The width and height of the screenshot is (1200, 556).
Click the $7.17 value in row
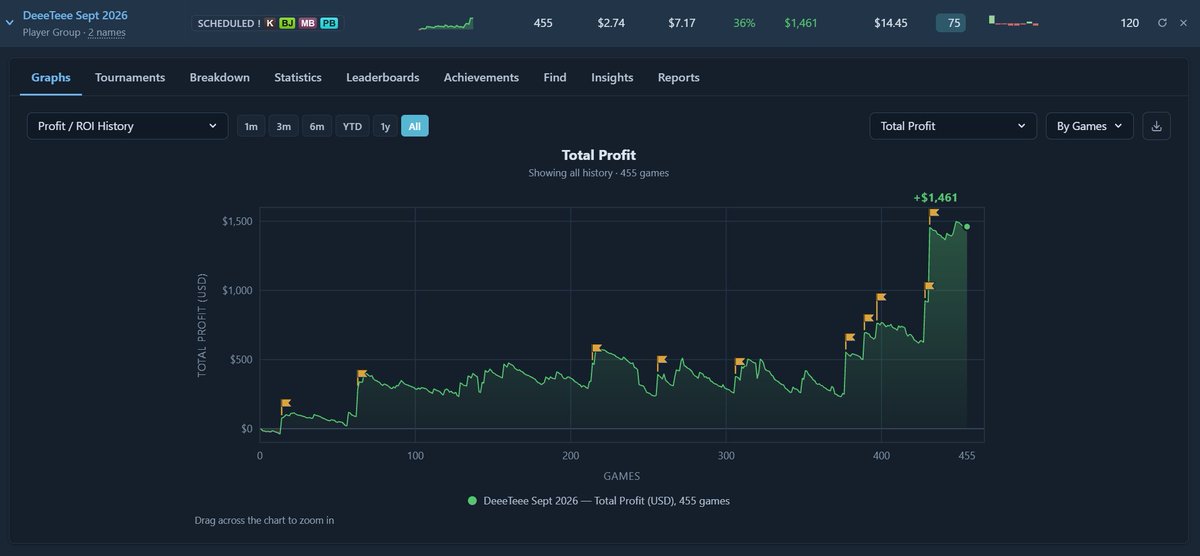click(682, 23)
